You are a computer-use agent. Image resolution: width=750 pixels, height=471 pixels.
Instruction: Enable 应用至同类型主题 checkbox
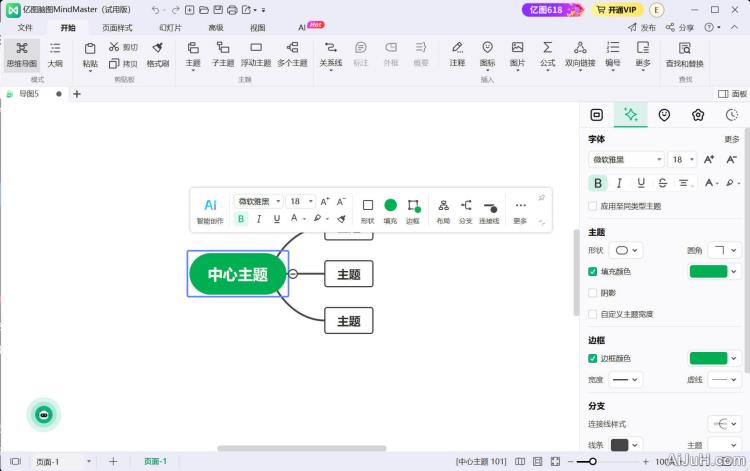coord(593,206)
